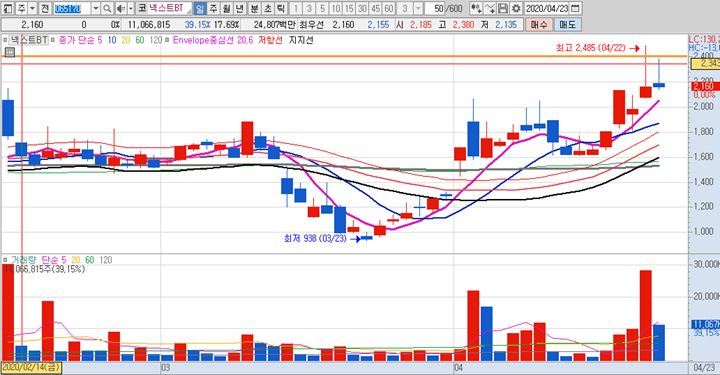Click the 넥스트BT stock name field
The width and height of the screenshot is (720, 375).
coord(169,8)
